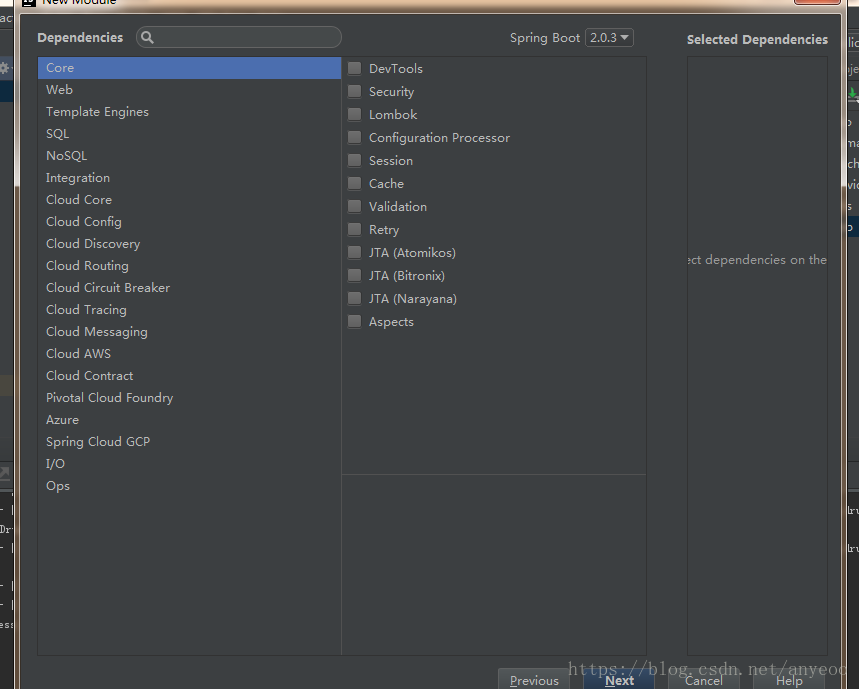
Task: Select the Web category
Action: [x=190, y=90]
